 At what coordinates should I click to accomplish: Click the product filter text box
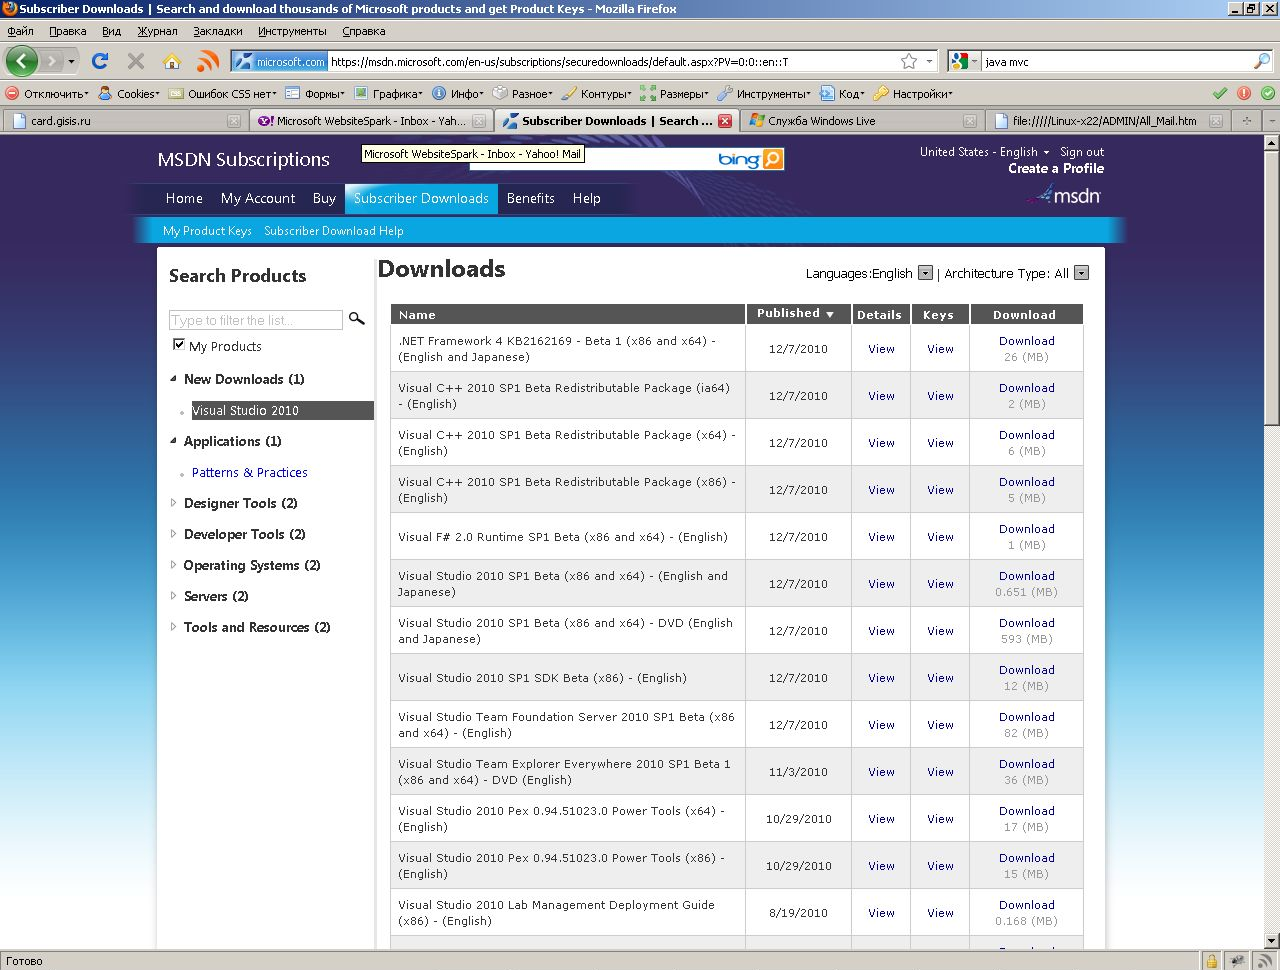256,320
